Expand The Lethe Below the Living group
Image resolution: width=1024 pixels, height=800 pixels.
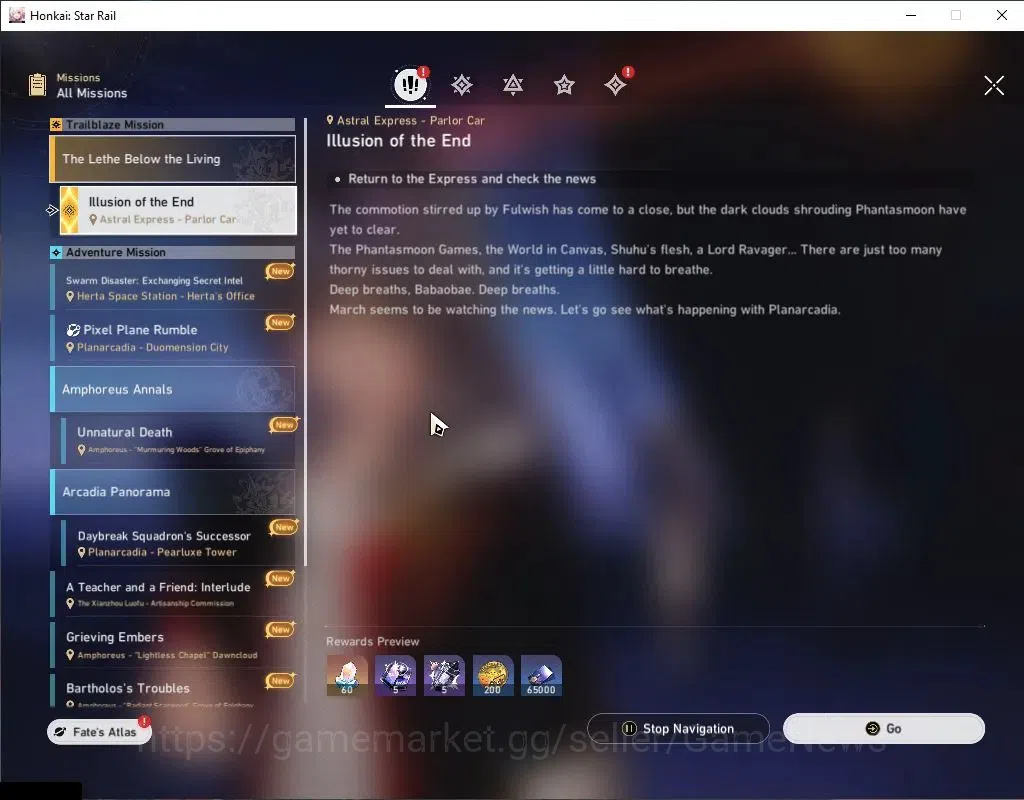click(x=172, y=159)
